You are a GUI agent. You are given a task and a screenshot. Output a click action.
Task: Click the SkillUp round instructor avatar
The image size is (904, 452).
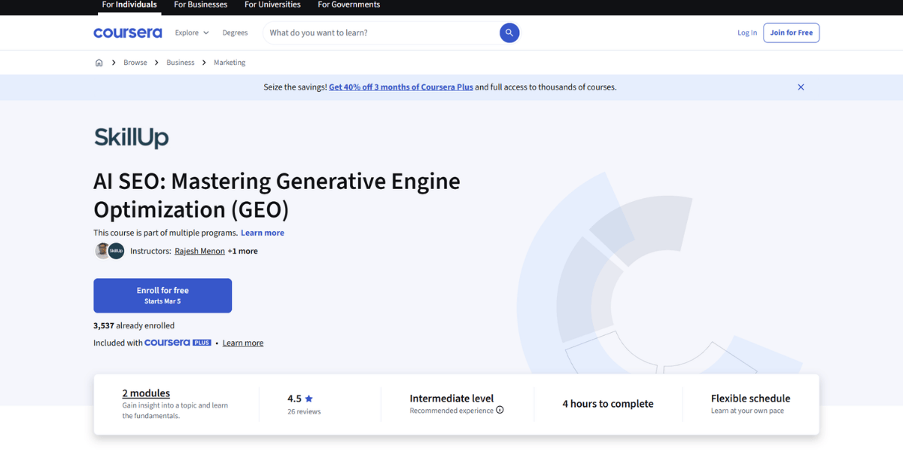pos(116,251)
